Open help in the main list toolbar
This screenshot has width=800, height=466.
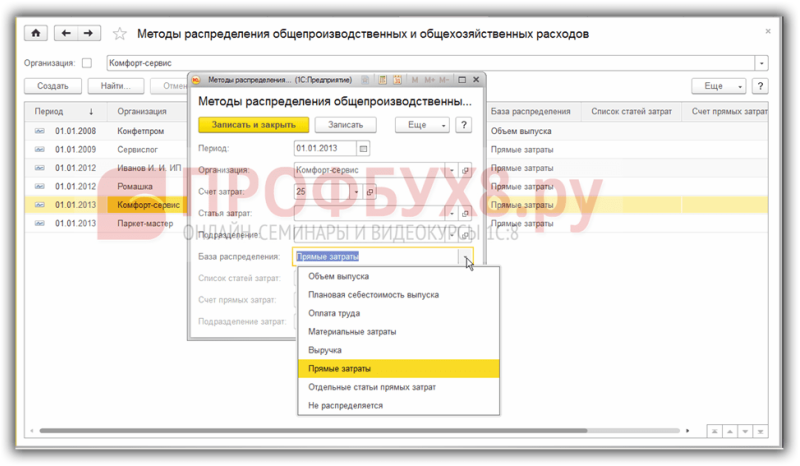tap(760, 86)
